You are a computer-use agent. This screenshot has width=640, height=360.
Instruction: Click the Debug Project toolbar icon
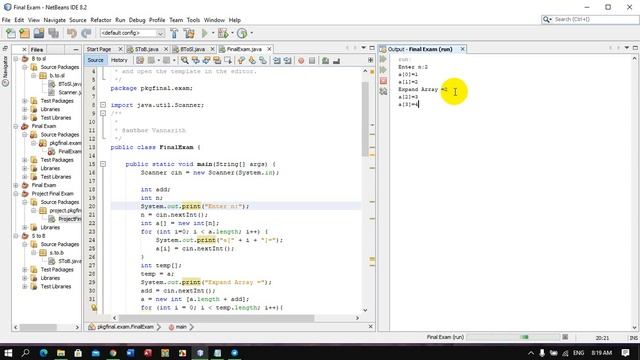223,33
